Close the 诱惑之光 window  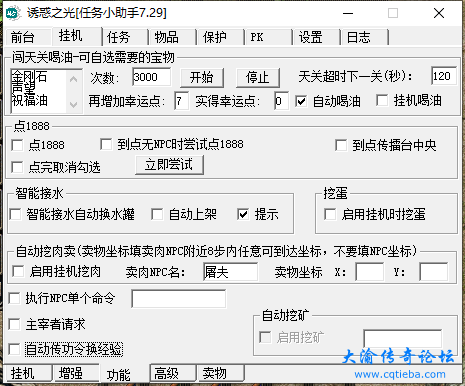coord(439,13)
